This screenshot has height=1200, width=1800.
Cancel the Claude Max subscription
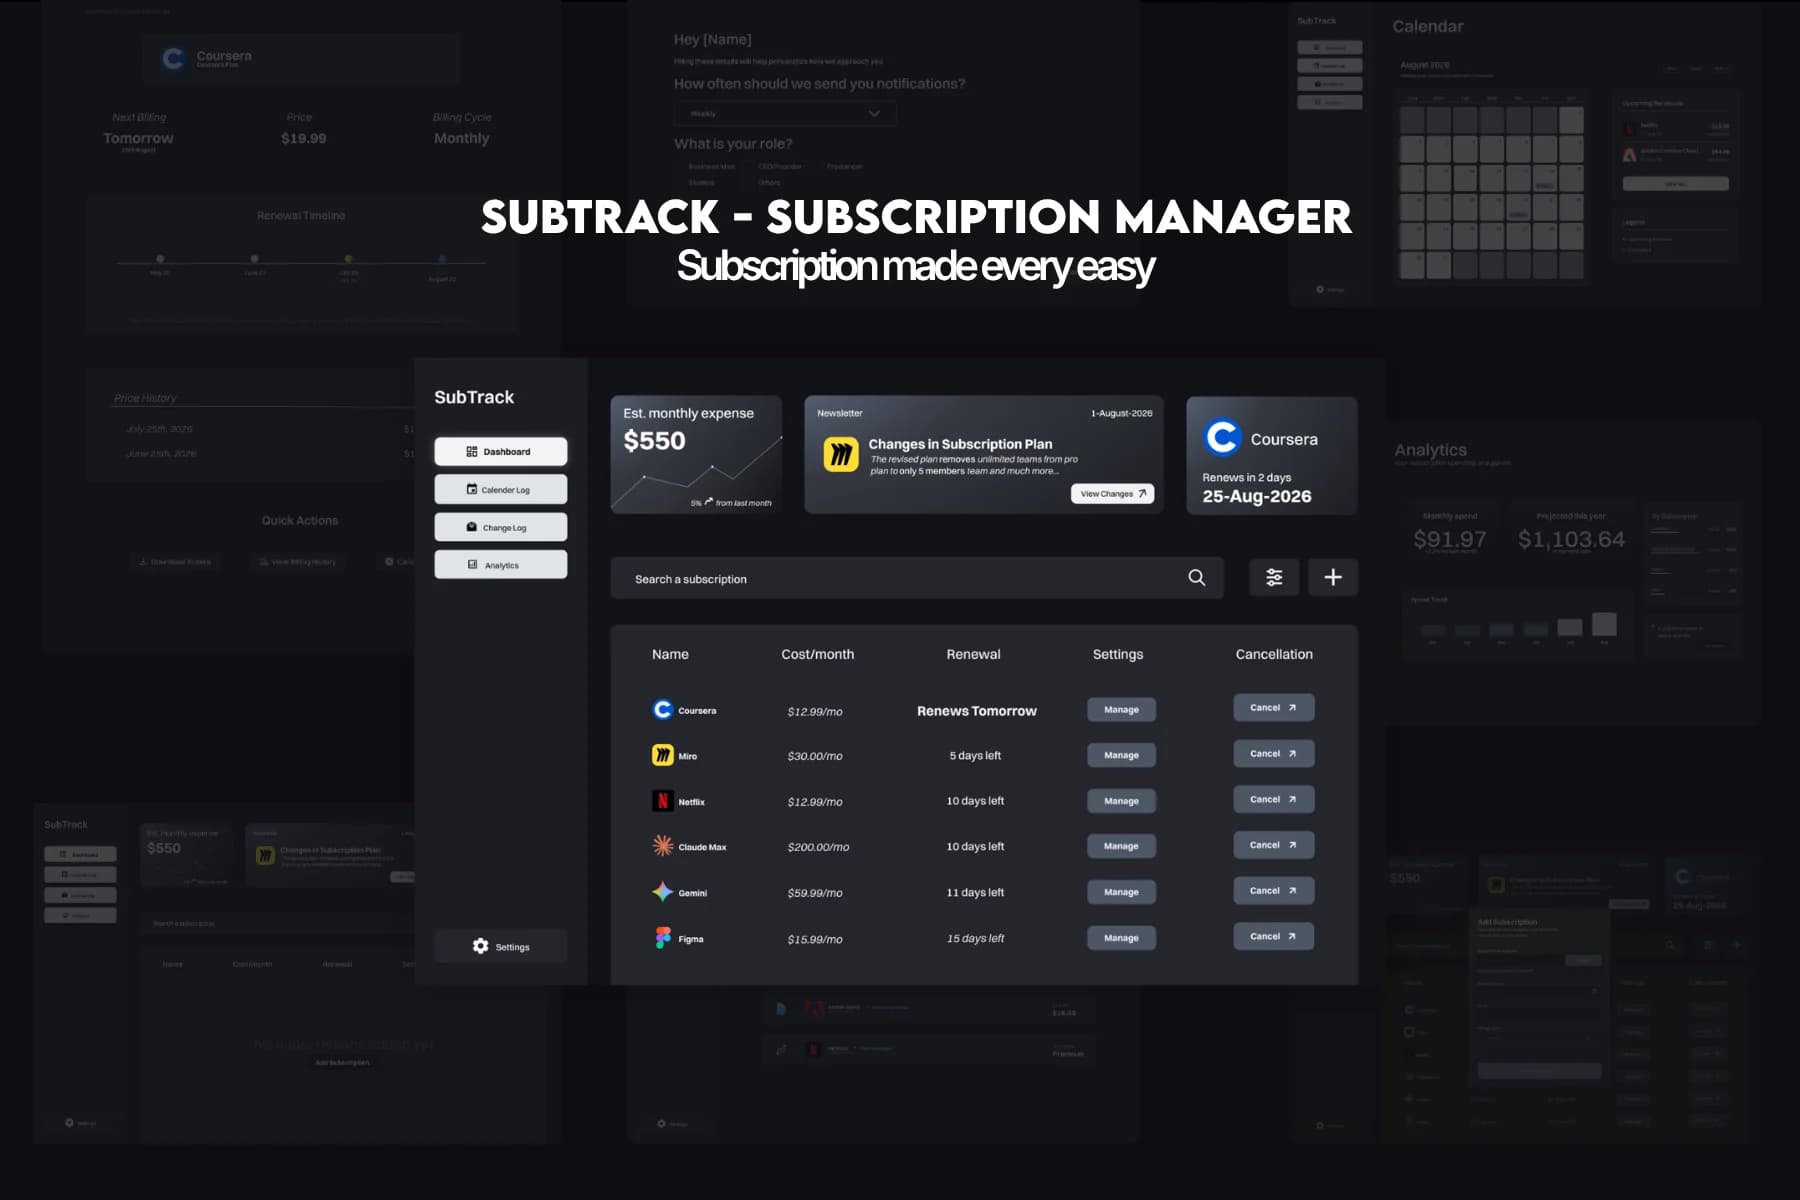click(x=1273, y=845)
